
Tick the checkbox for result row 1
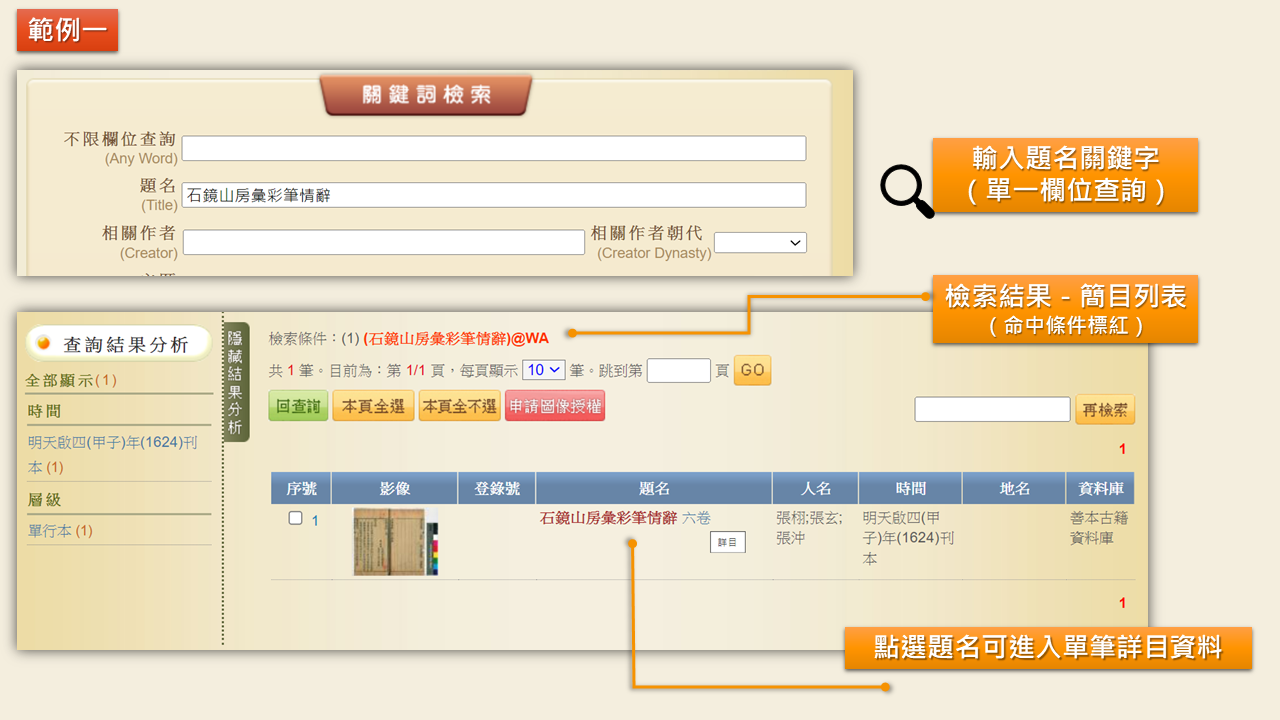[x=295, y=518]
